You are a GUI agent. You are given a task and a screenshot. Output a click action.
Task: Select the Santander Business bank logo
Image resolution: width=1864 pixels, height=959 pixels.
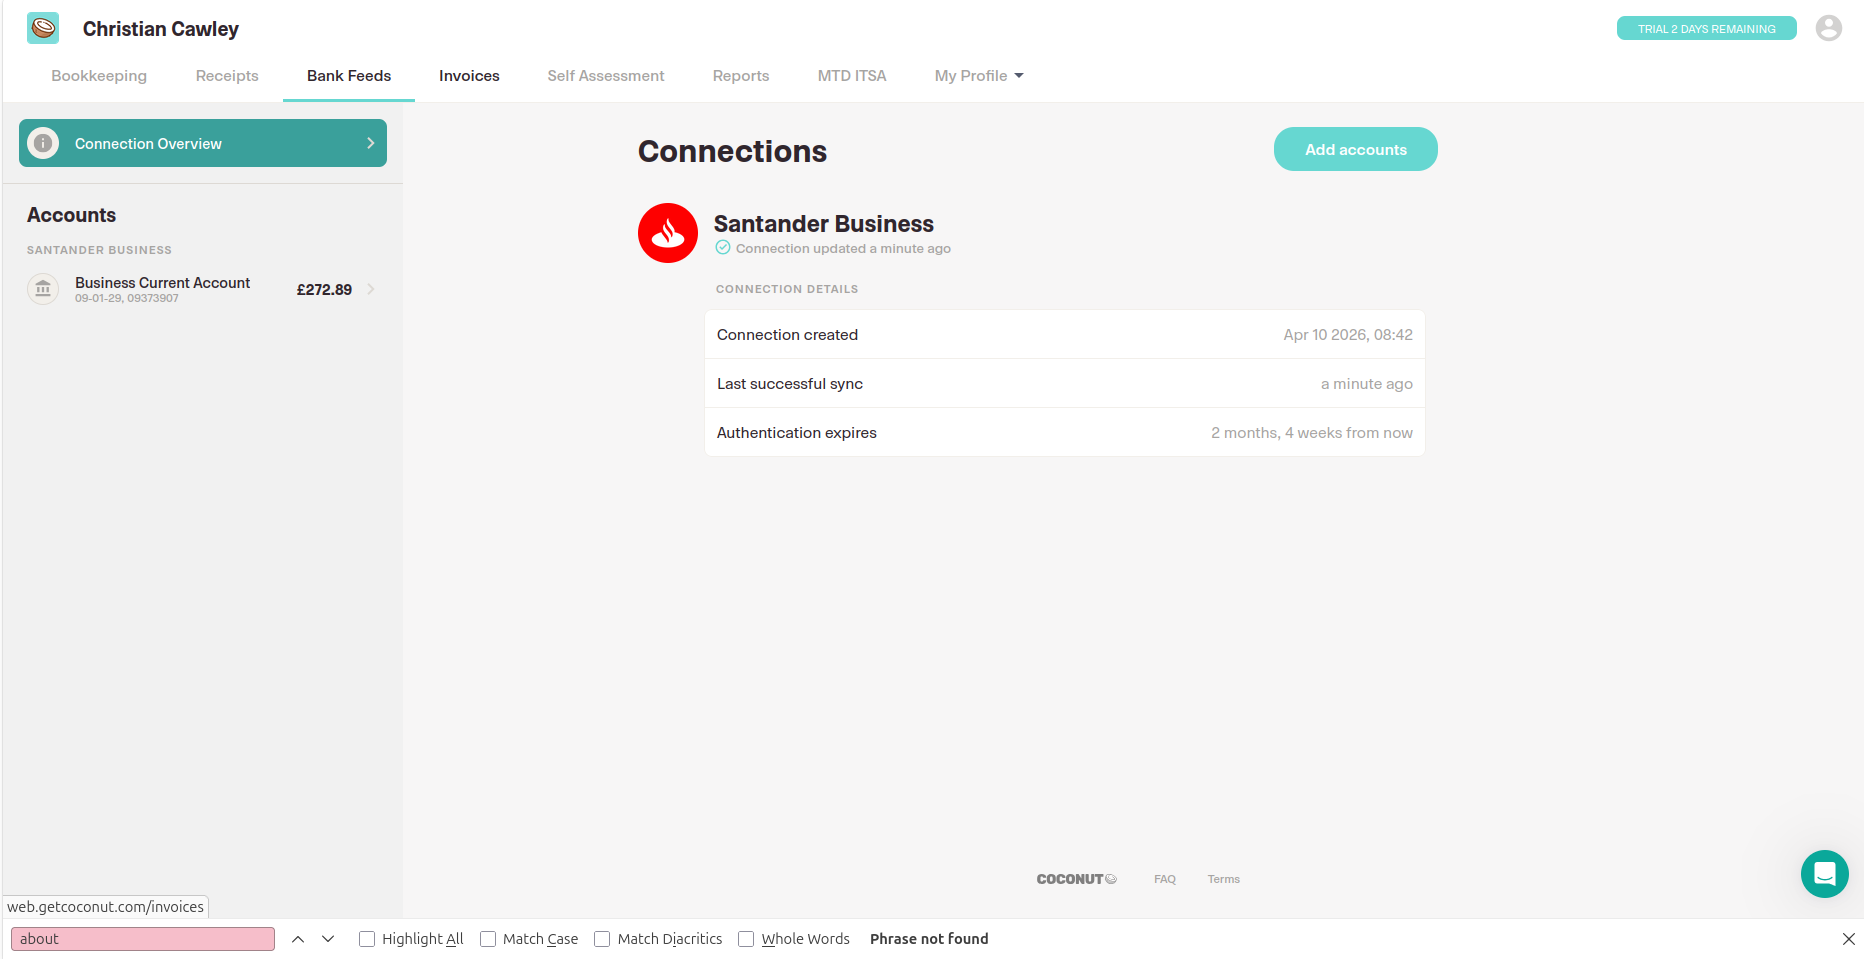pos(667,233)
